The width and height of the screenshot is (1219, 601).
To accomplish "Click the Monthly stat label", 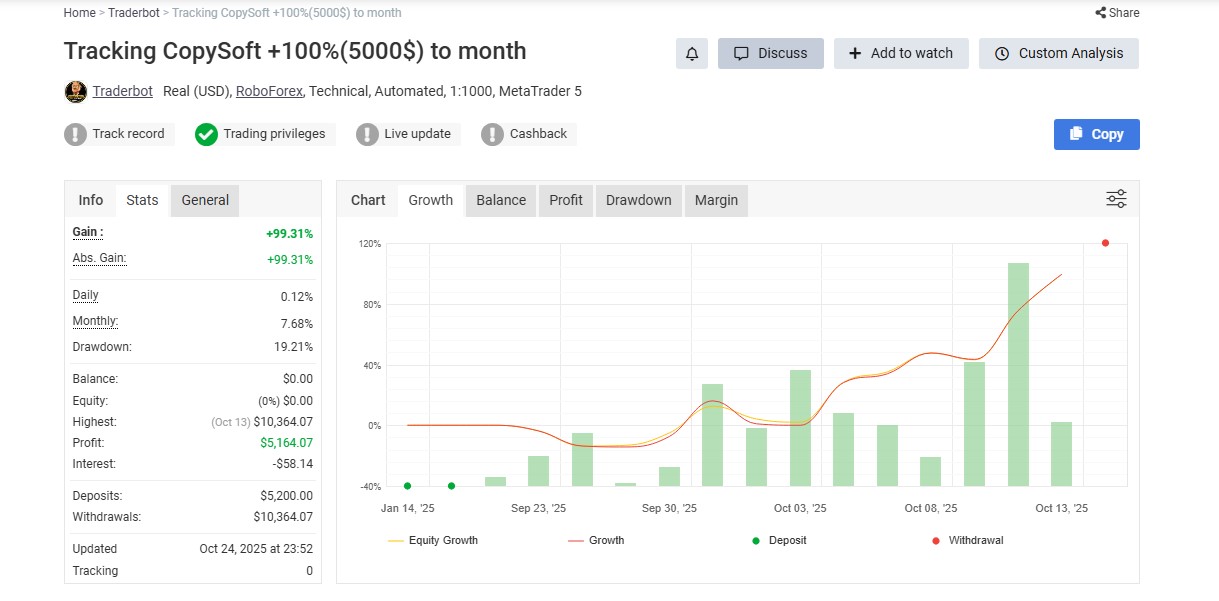I will (95, 321).
